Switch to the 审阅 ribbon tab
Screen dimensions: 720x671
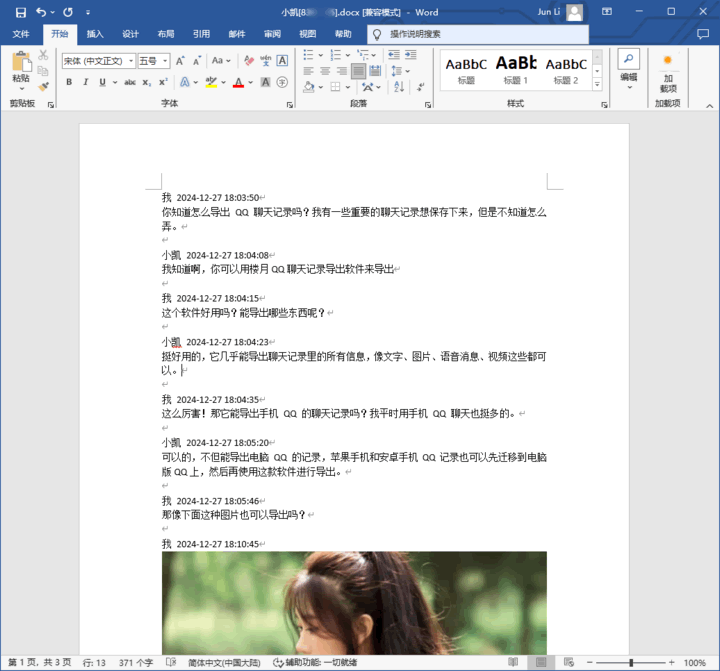click(272, 34)
